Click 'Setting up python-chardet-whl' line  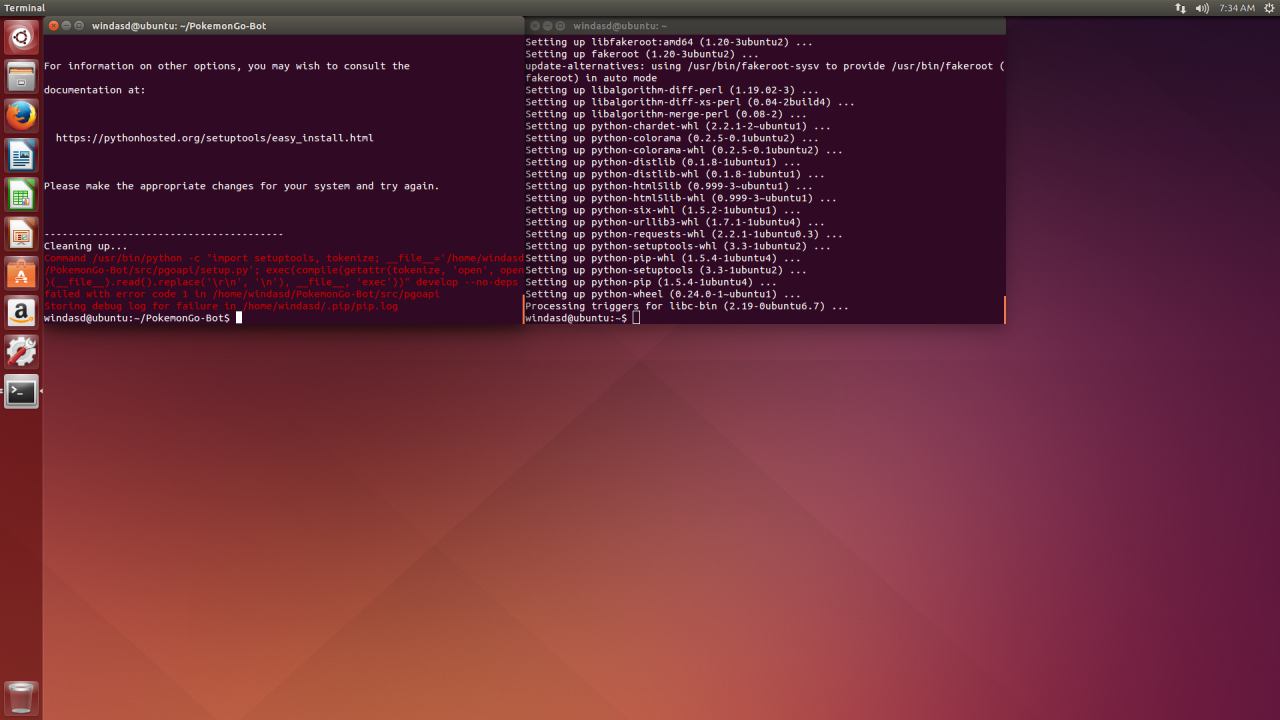(x=678, y=126)
